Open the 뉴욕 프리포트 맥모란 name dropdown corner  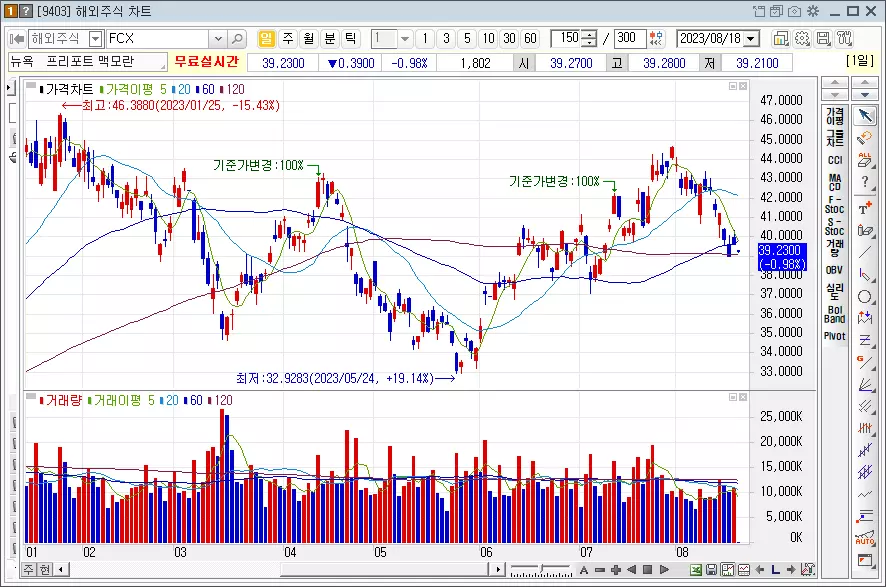[x=163, y=67]
